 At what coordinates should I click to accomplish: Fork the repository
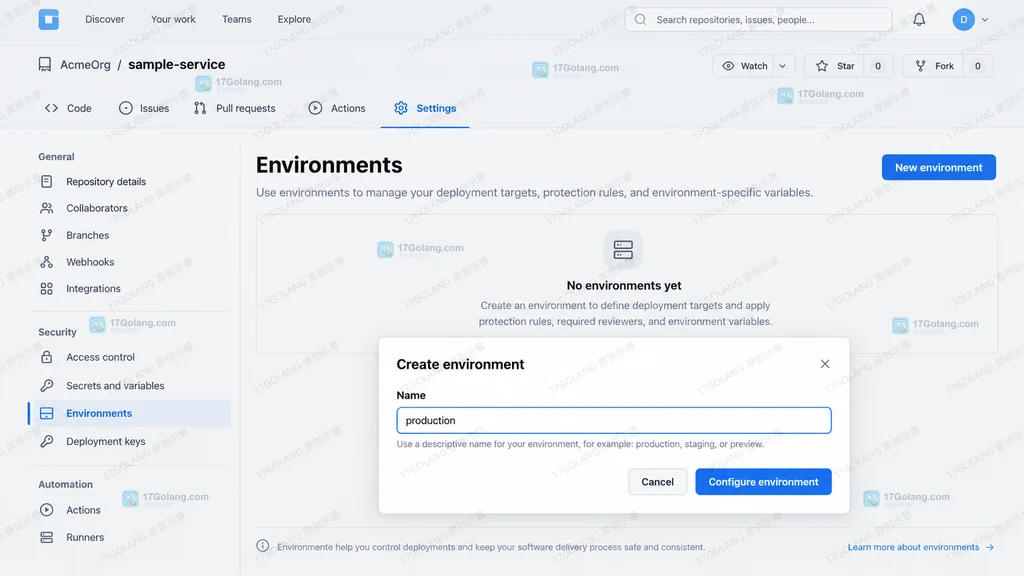coord(934,66)
